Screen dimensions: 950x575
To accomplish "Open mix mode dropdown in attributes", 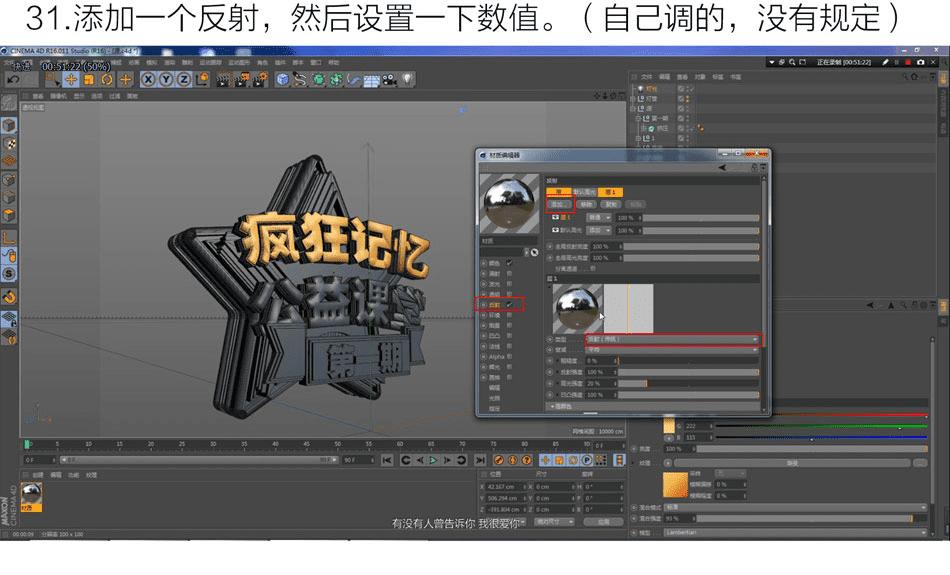I will pyautogui.click(x=796, y=507).
